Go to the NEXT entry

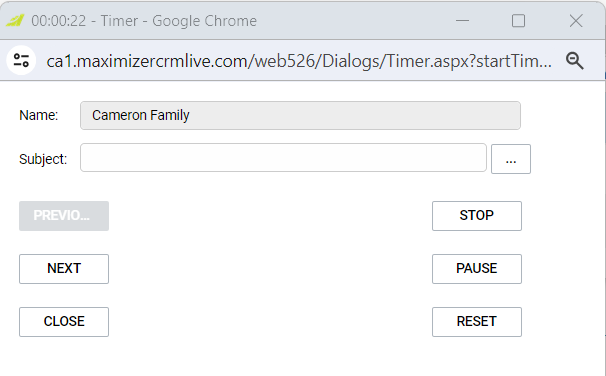[64, 269]
